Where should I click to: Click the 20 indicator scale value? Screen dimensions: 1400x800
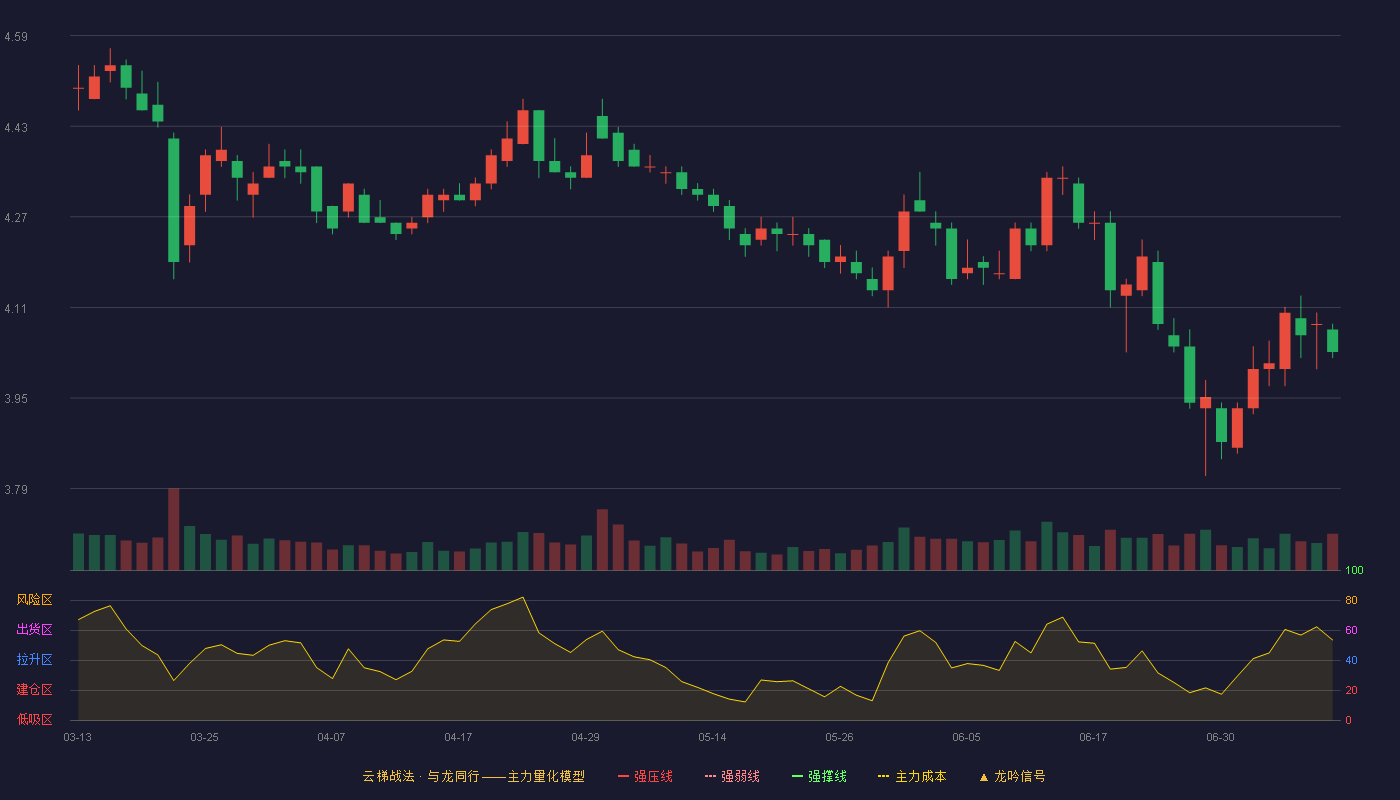pos(1351,690)
